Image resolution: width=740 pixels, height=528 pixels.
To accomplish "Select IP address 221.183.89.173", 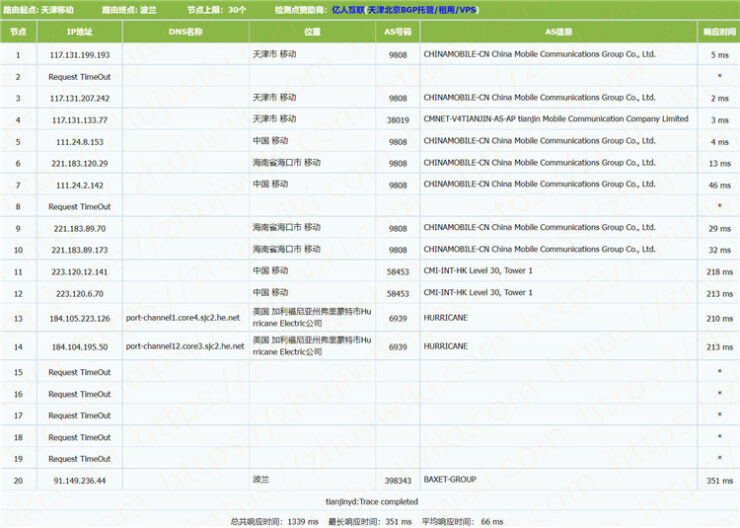I will [x=79, y=250].
